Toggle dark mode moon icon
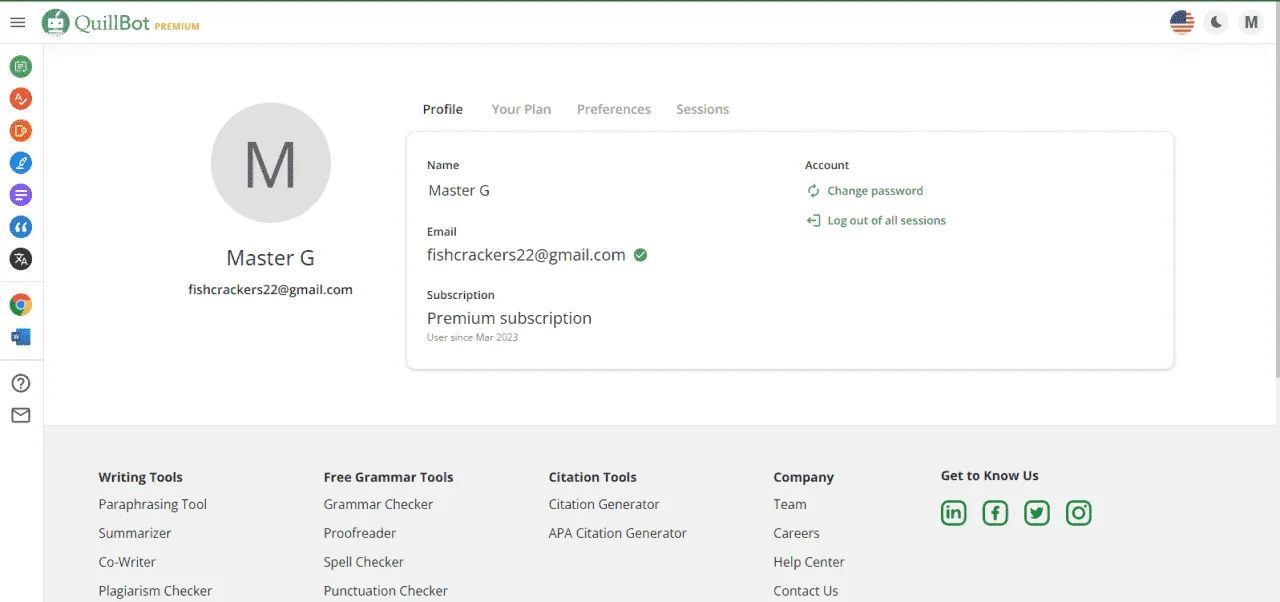1280x602 pixels. tap(1217, 22)
